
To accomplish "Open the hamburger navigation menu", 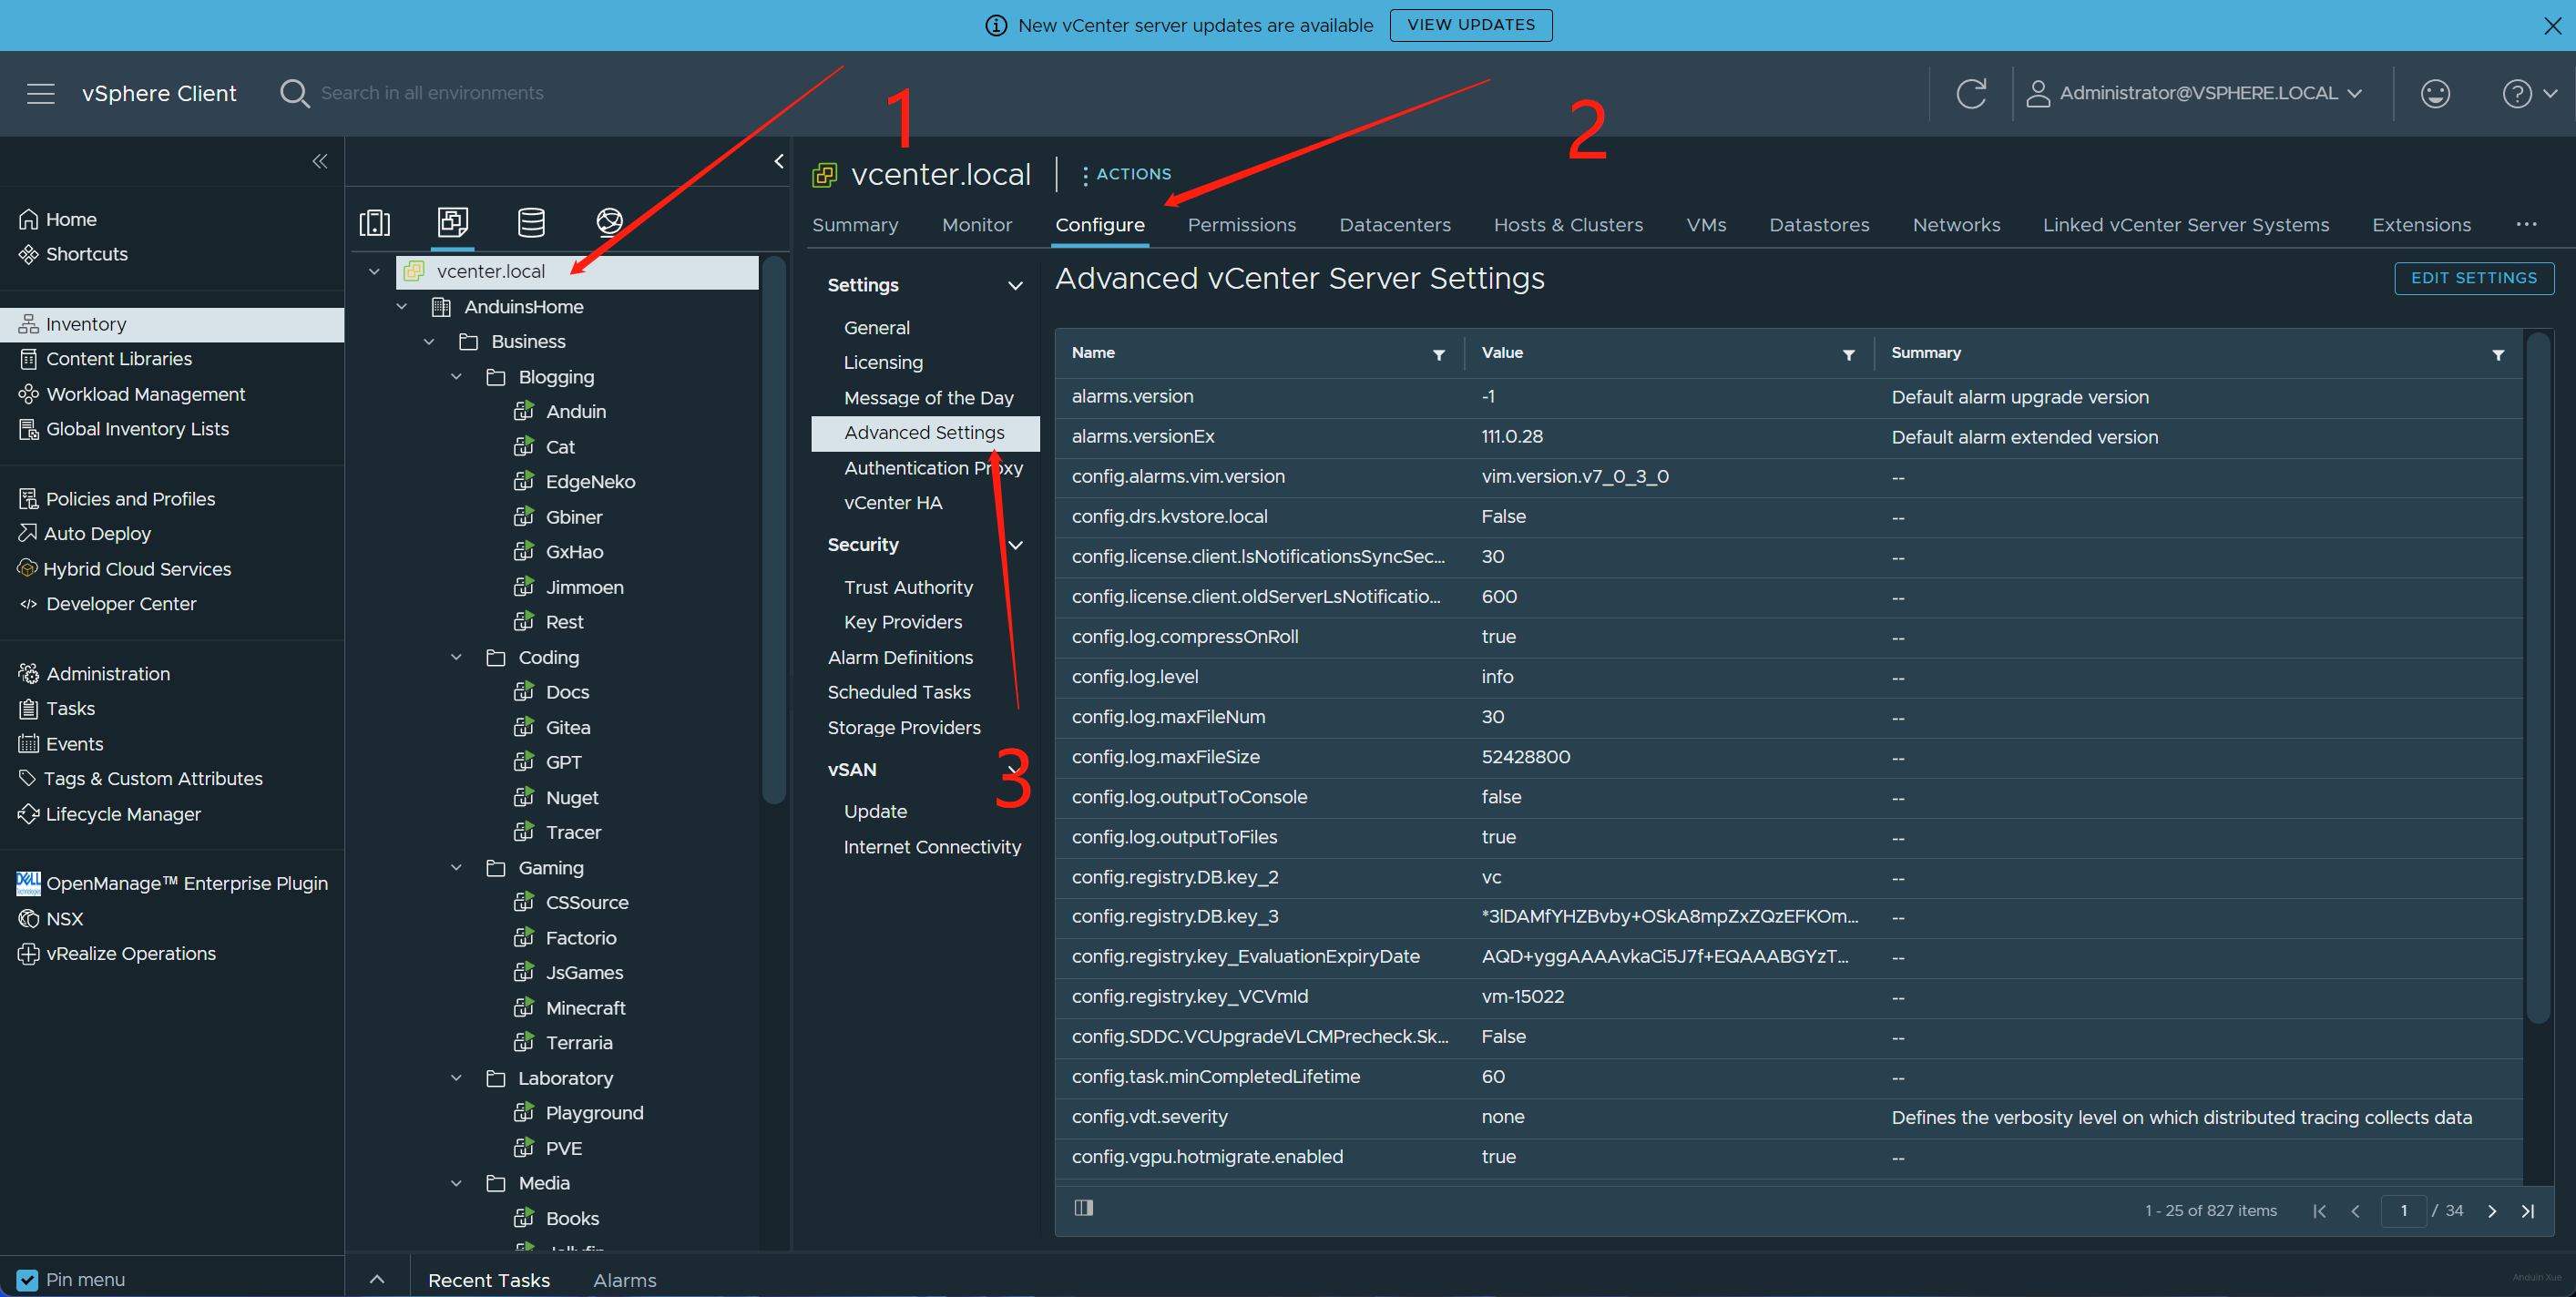I will coord(41,94).
